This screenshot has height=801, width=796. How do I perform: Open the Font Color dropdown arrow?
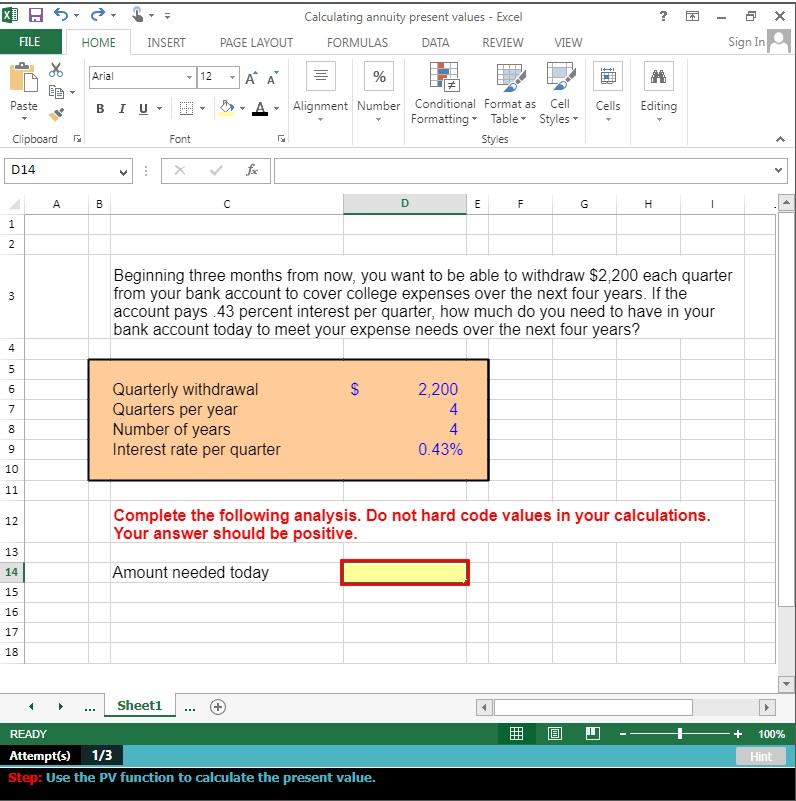point(276,108)
